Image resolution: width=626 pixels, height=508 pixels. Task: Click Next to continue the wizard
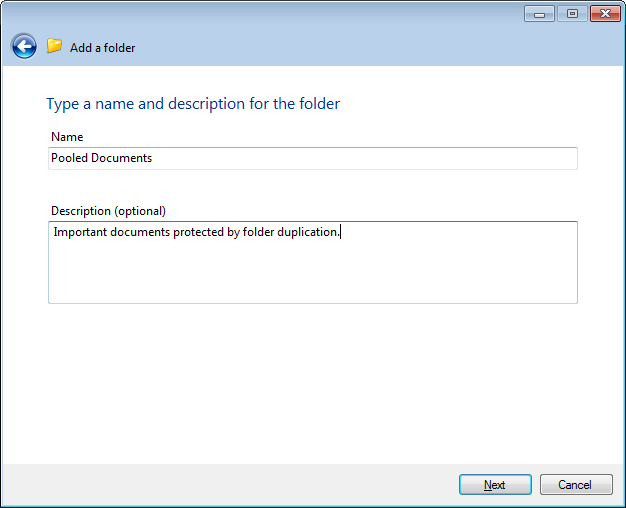(x=495, y=484)
